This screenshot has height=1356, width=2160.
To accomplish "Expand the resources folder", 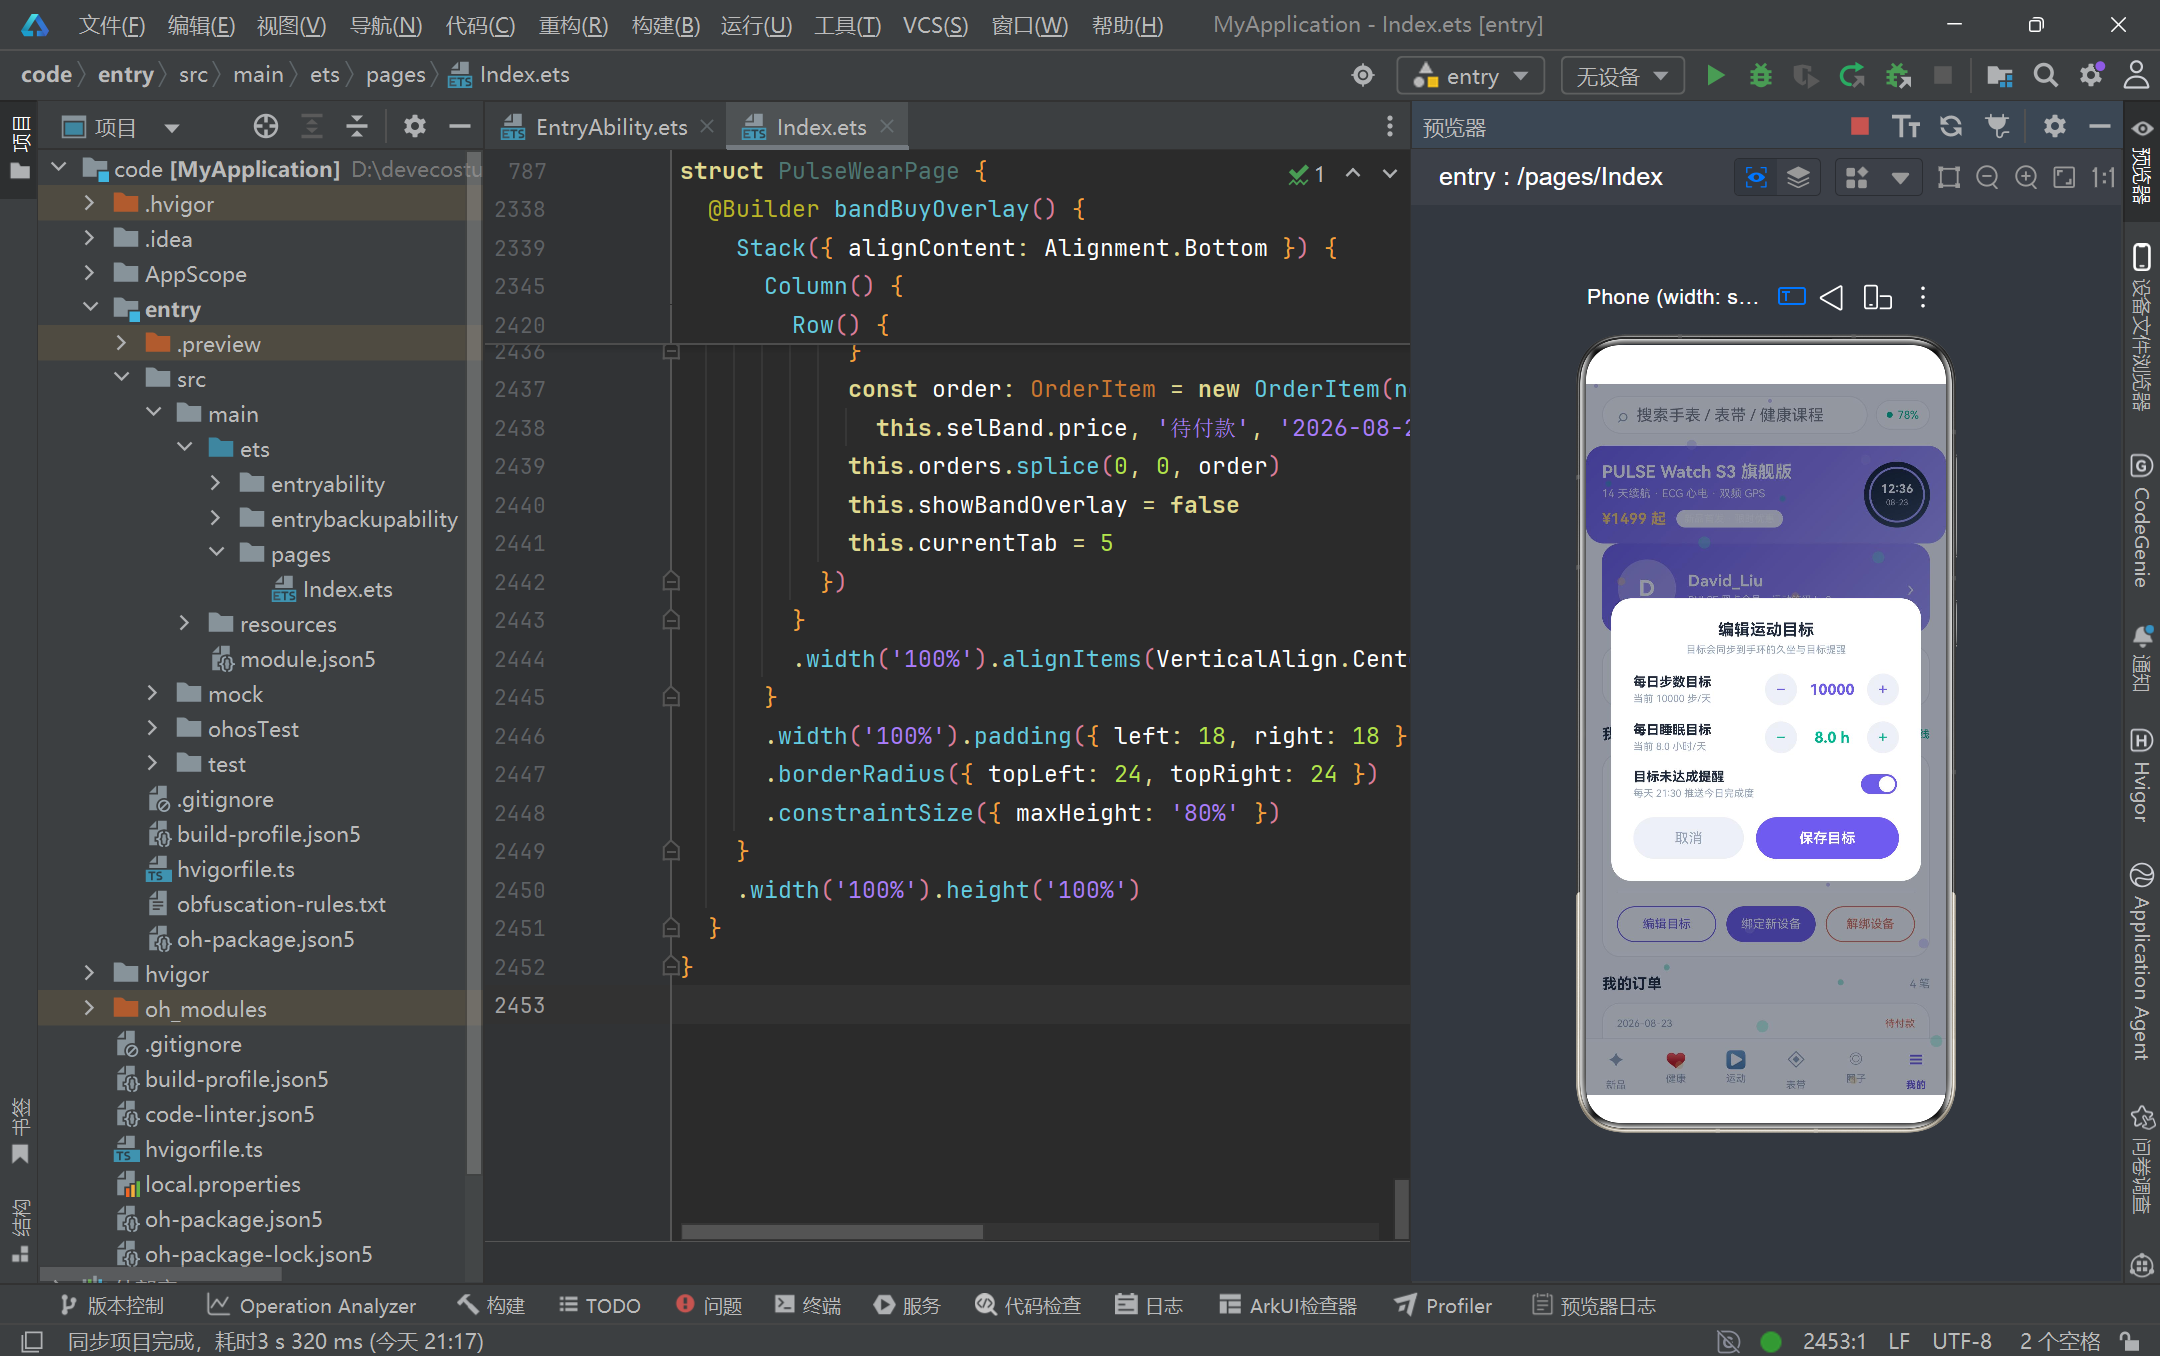I will click(184, 623).
